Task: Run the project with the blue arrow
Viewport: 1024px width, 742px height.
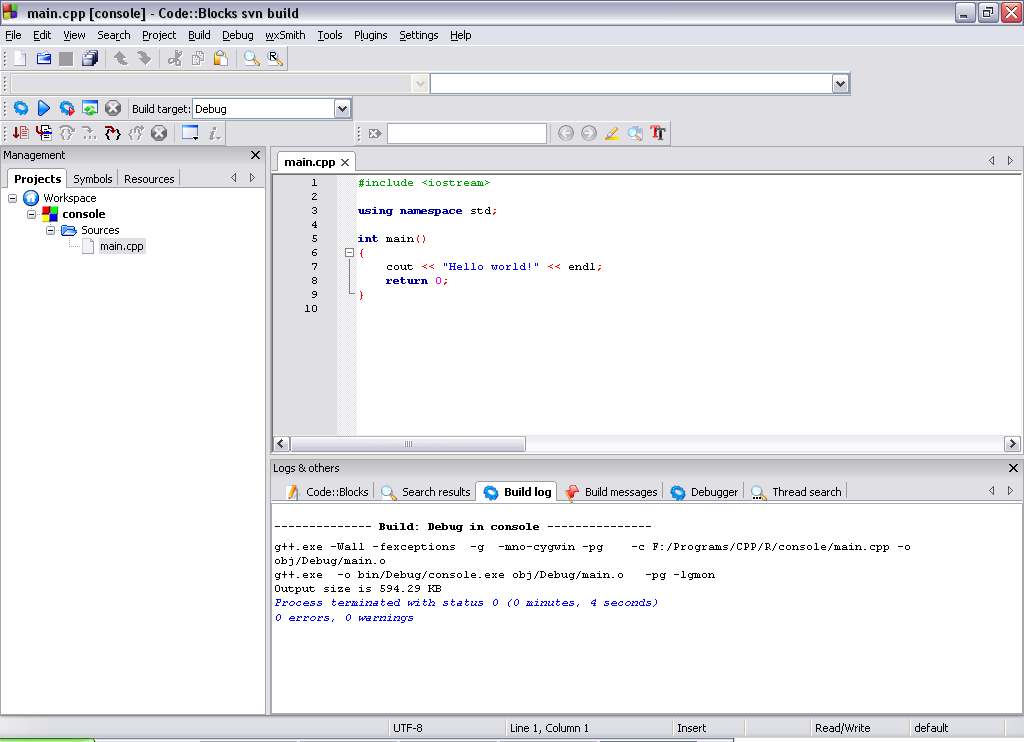Action: (44, 108)
